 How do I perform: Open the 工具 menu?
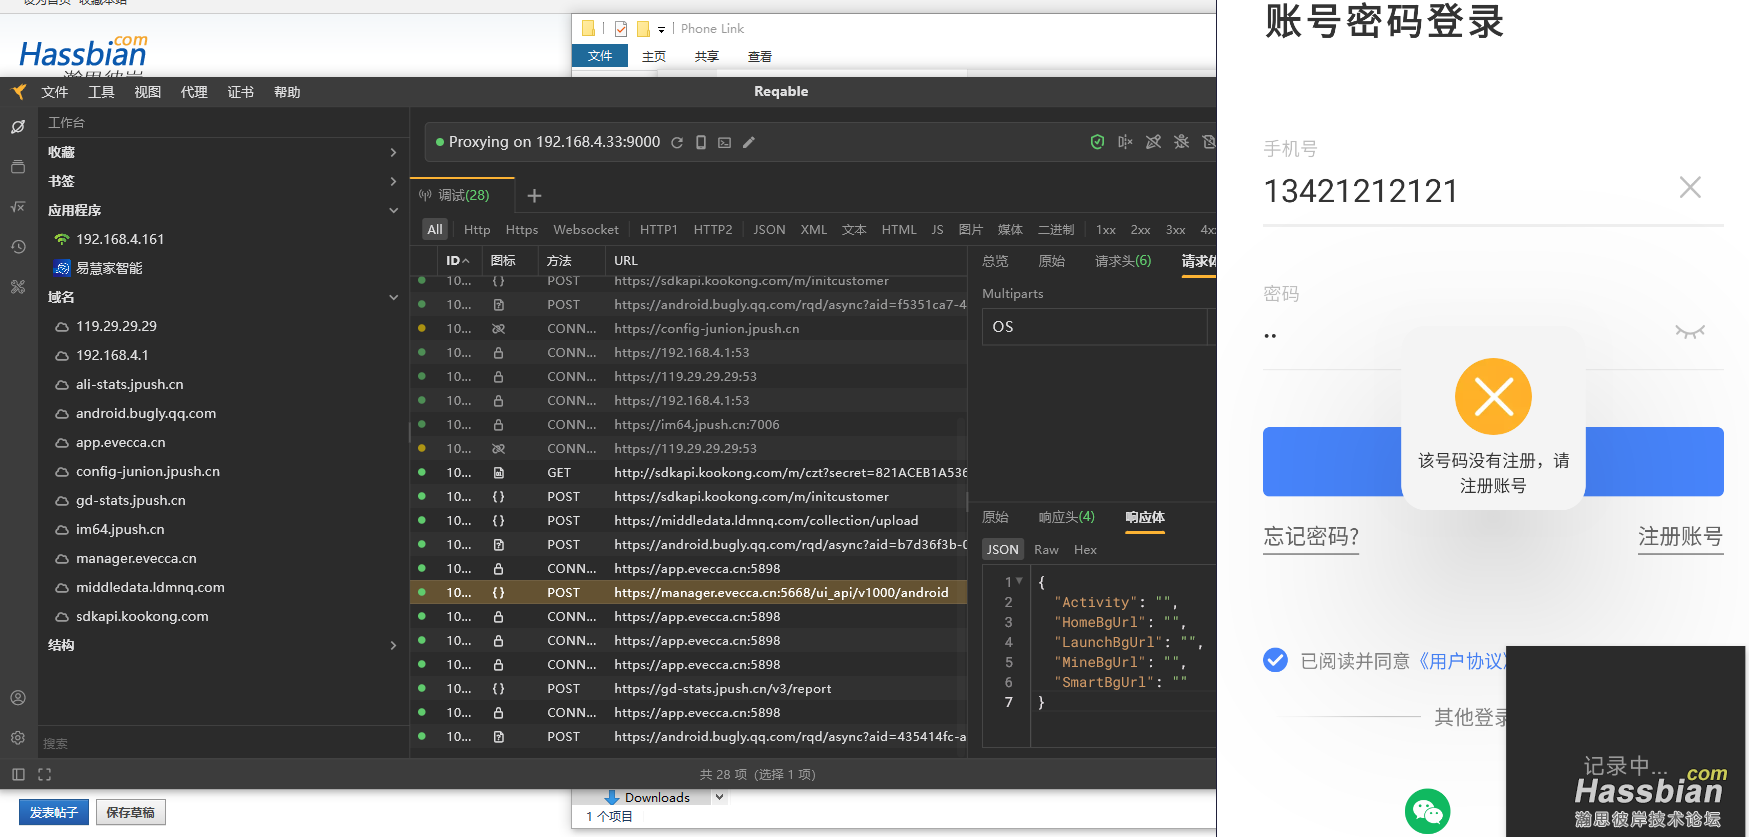[x=101, y=92]
